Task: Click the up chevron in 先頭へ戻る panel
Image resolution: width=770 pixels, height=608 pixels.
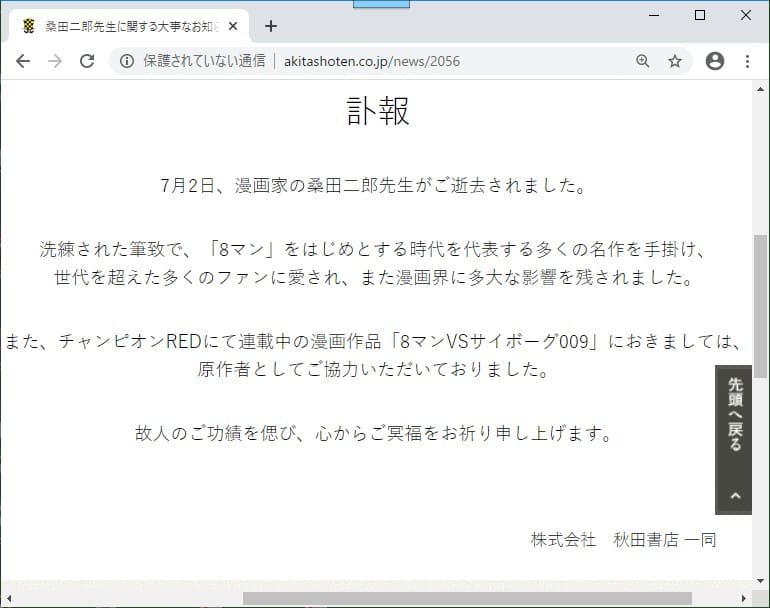Action: tap(735, 496)
